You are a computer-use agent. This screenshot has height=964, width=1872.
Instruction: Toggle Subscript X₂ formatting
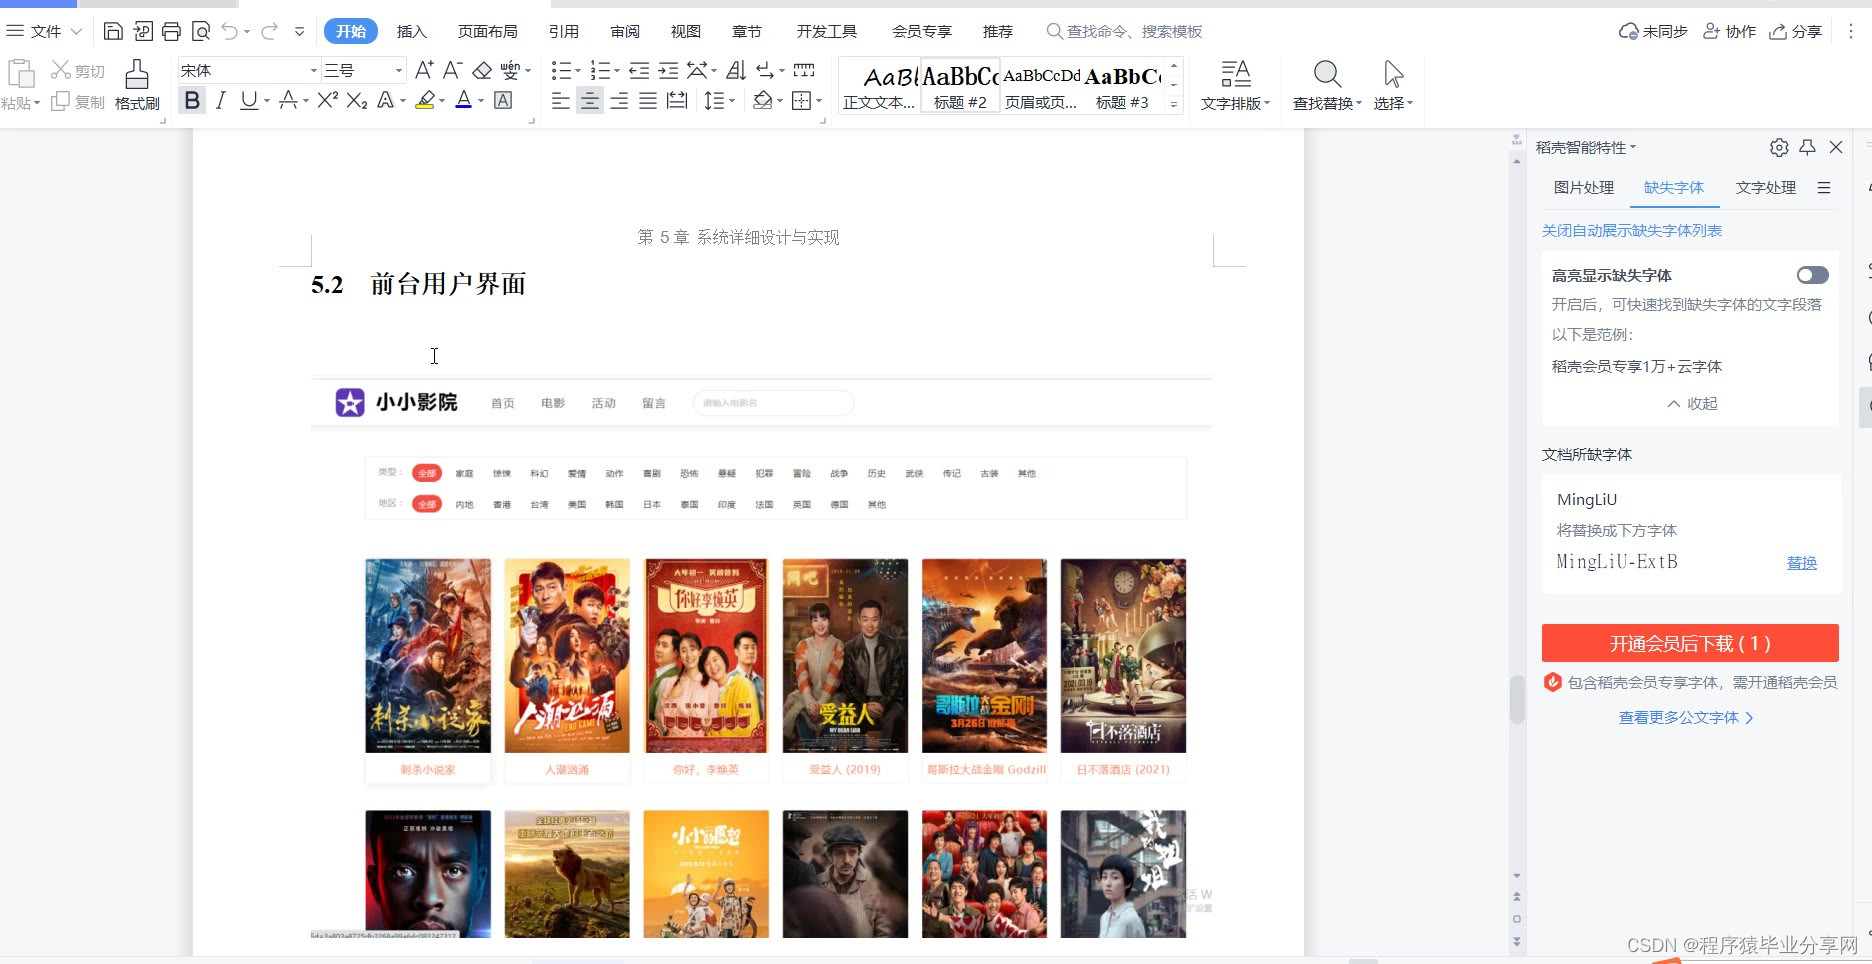tap(357, 100)
